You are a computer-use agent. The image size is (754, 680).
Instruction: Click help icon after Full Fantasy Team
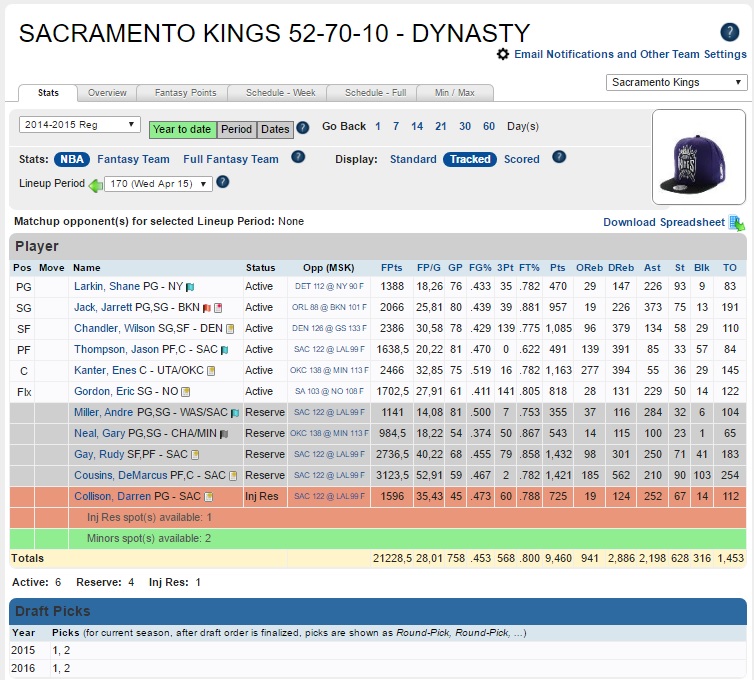(298, 157)
